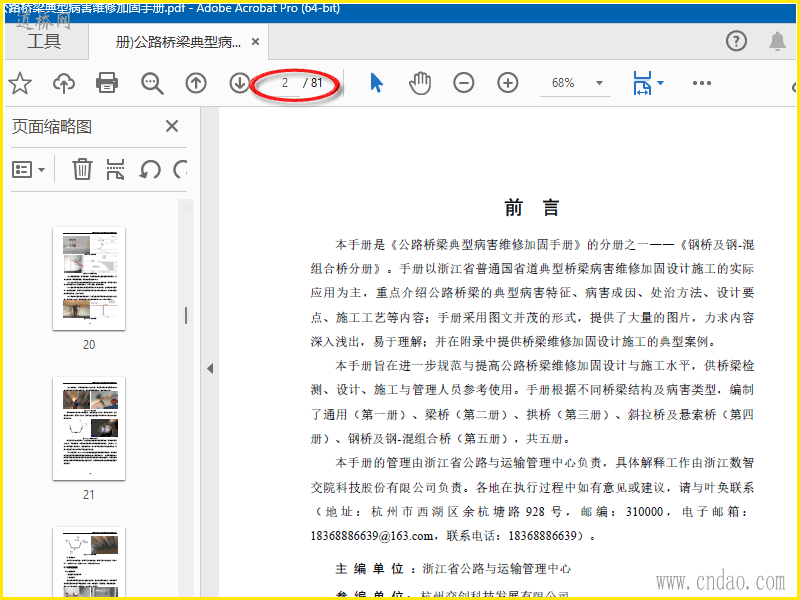Screen dimensions: 800x600
Task: Activate the hand pan tool
Action: pyautogui.click(x=420, y=83)
